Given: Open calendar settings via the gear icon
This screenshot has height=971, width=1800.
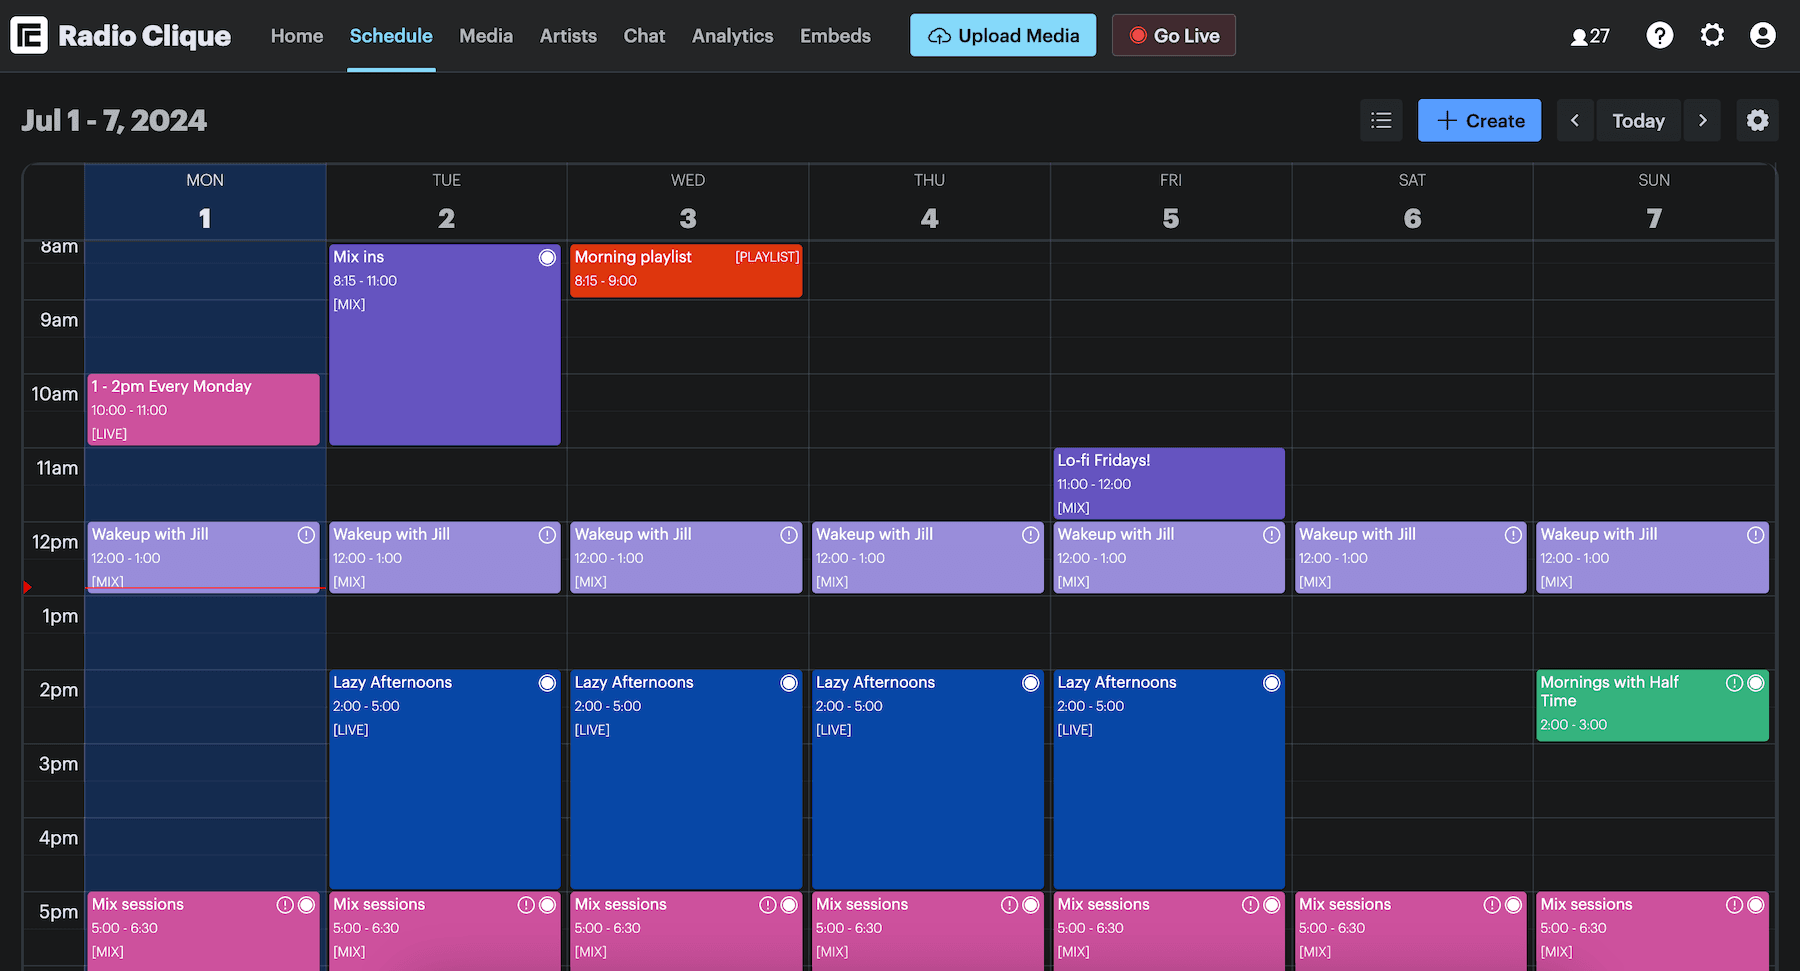Looking at the screenshot, I should (x=1758, y=120).
